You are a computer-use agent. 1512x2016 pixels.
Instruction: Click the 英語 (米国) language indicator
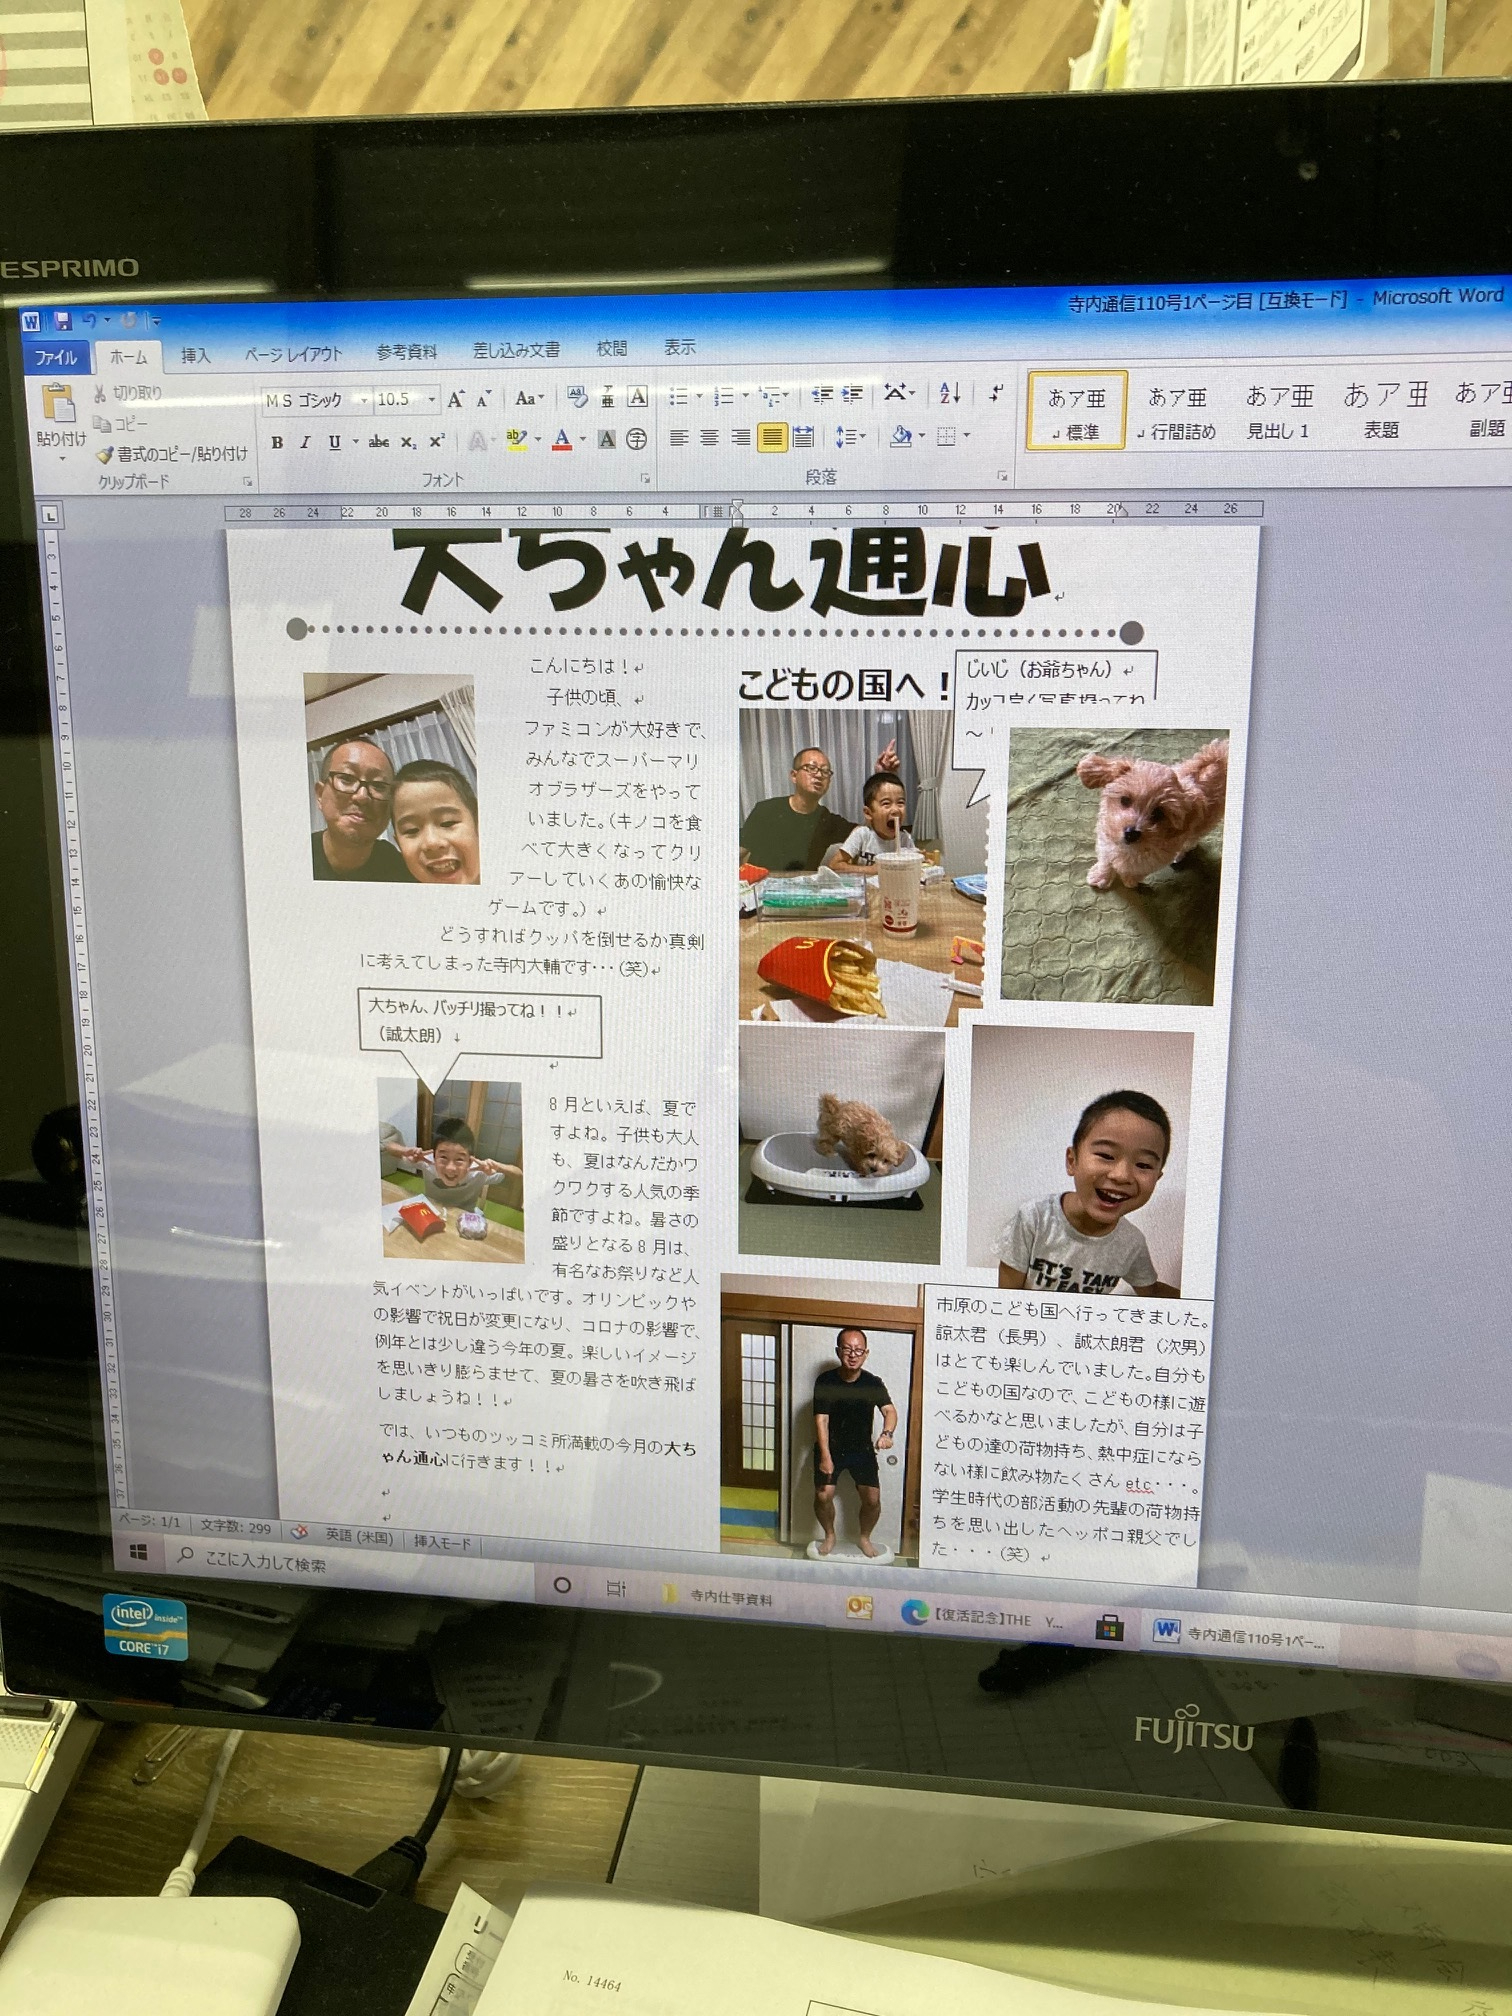point(358,1536)
